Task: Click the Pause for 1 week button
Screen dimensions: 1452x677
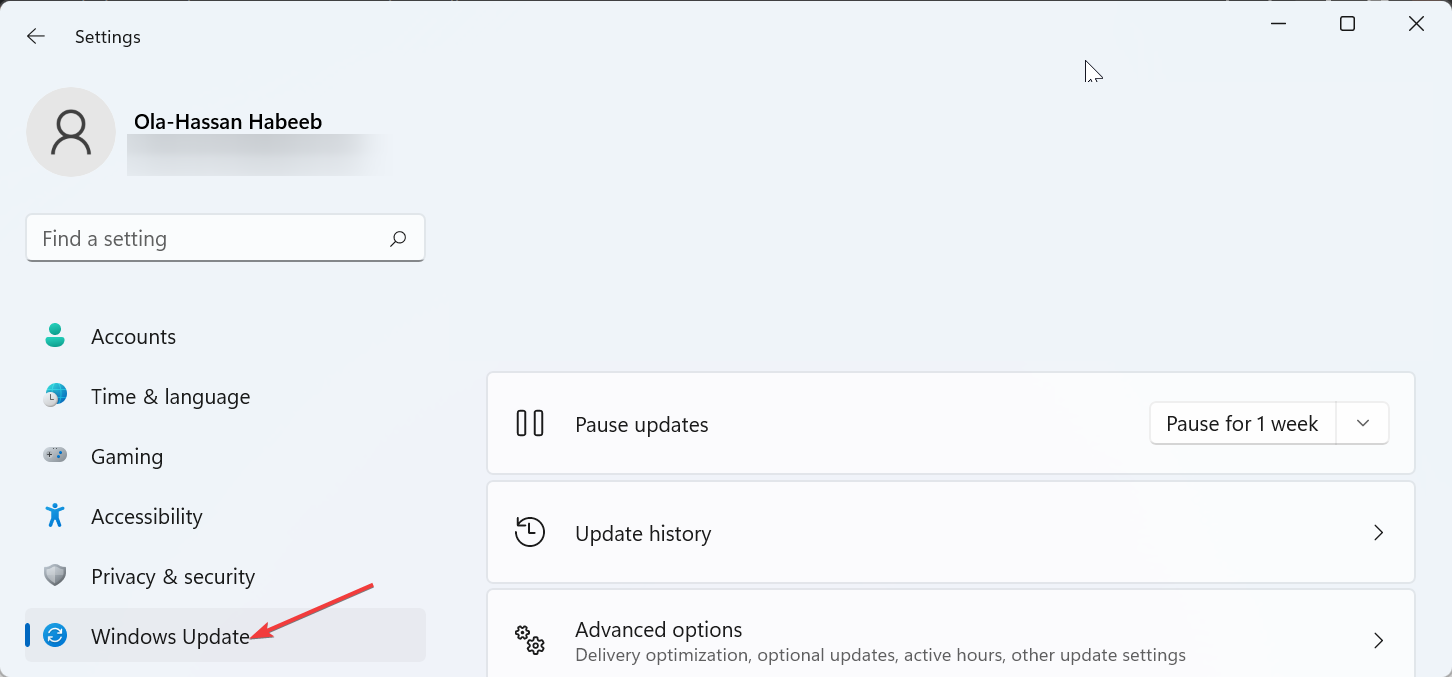Action: tap(1242, 423)
